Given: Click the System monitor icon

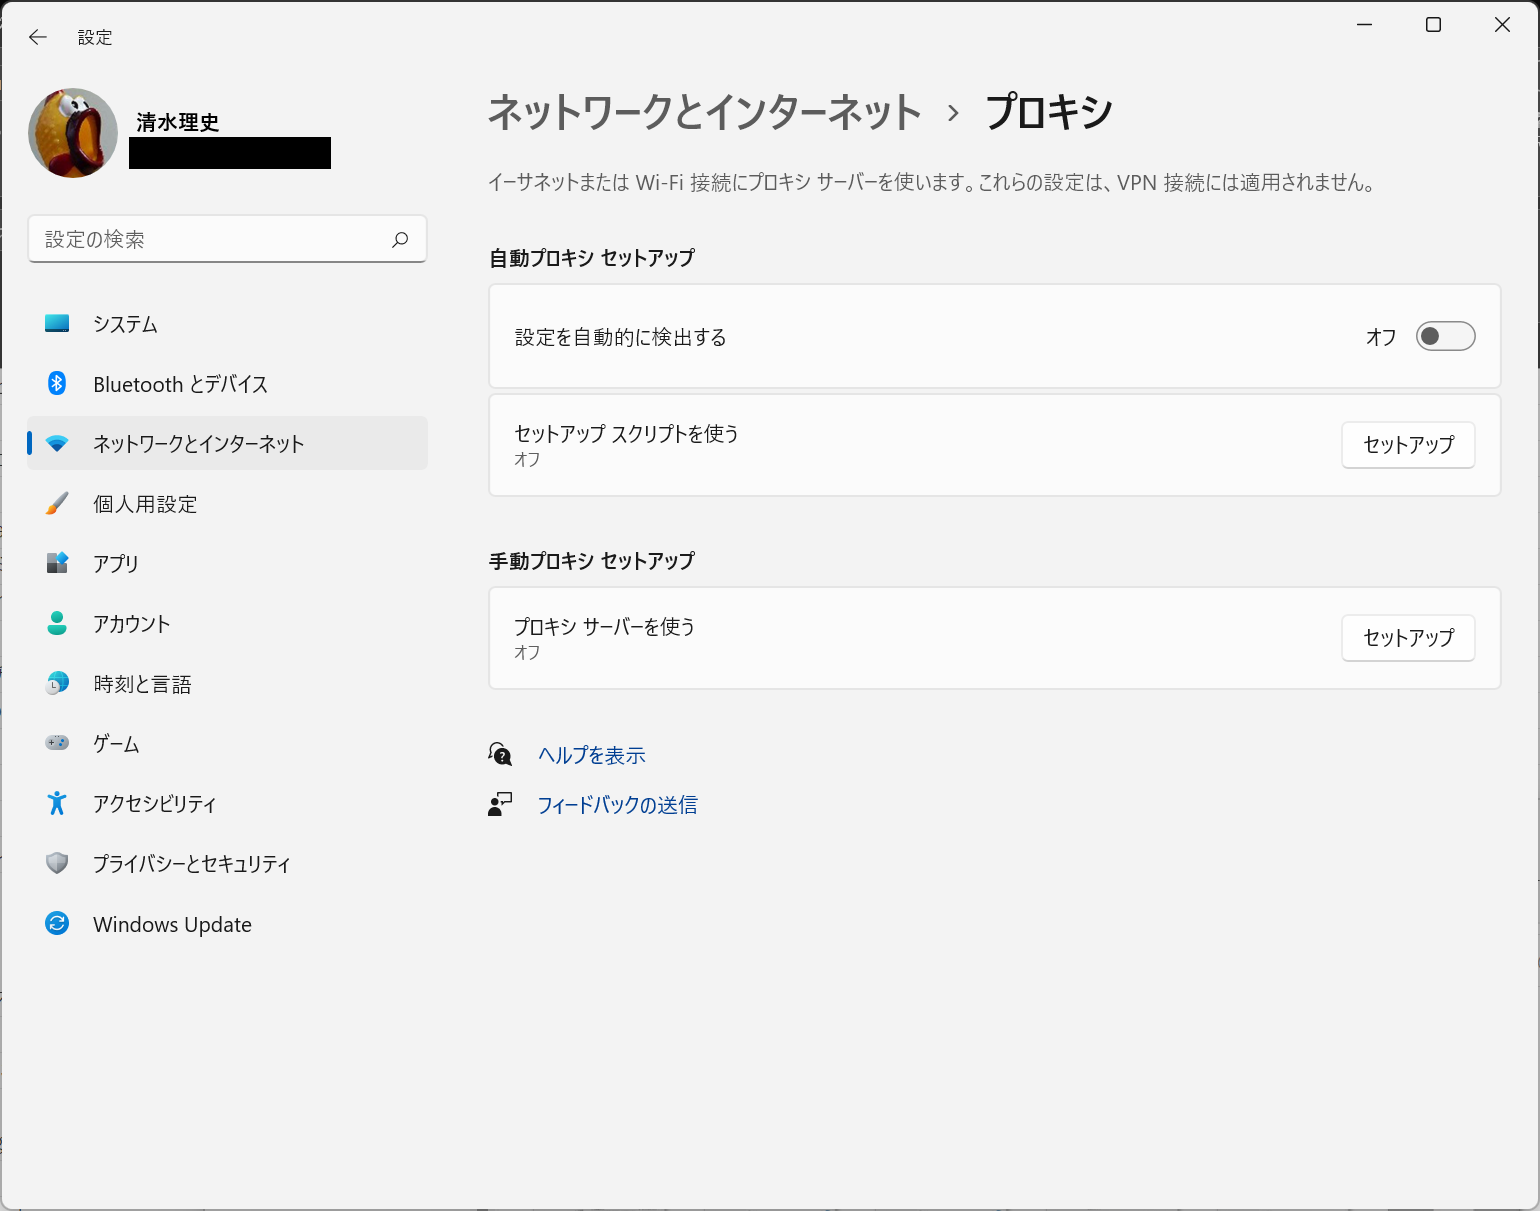Looking at the screenshot, I should (x=57, y=324).
